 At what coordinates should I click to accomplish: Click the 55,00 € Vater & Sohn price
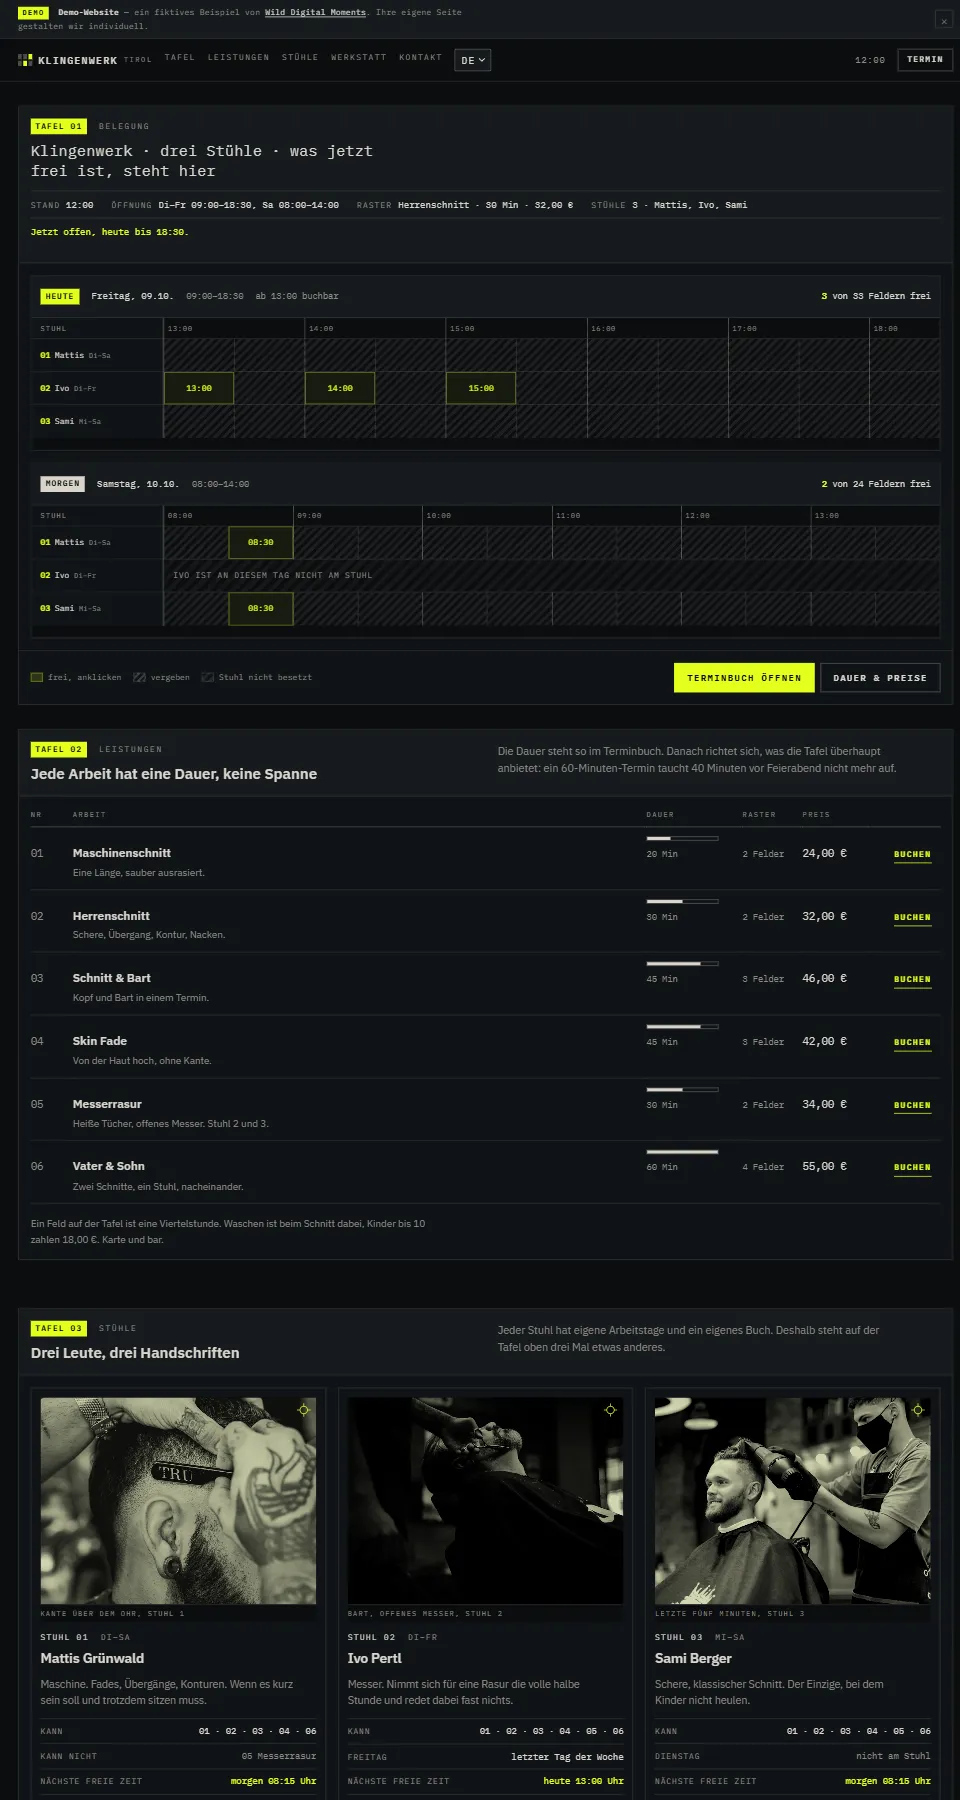(x=824, y=1166)
